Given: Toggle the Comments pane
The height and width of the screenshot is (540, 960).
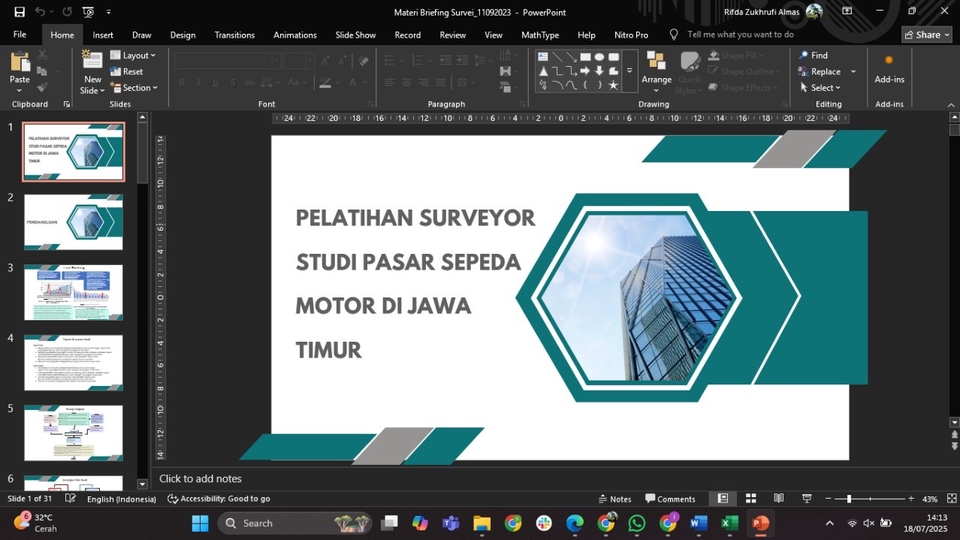Looking at the screenshot, I should click(x=670, y=498).
